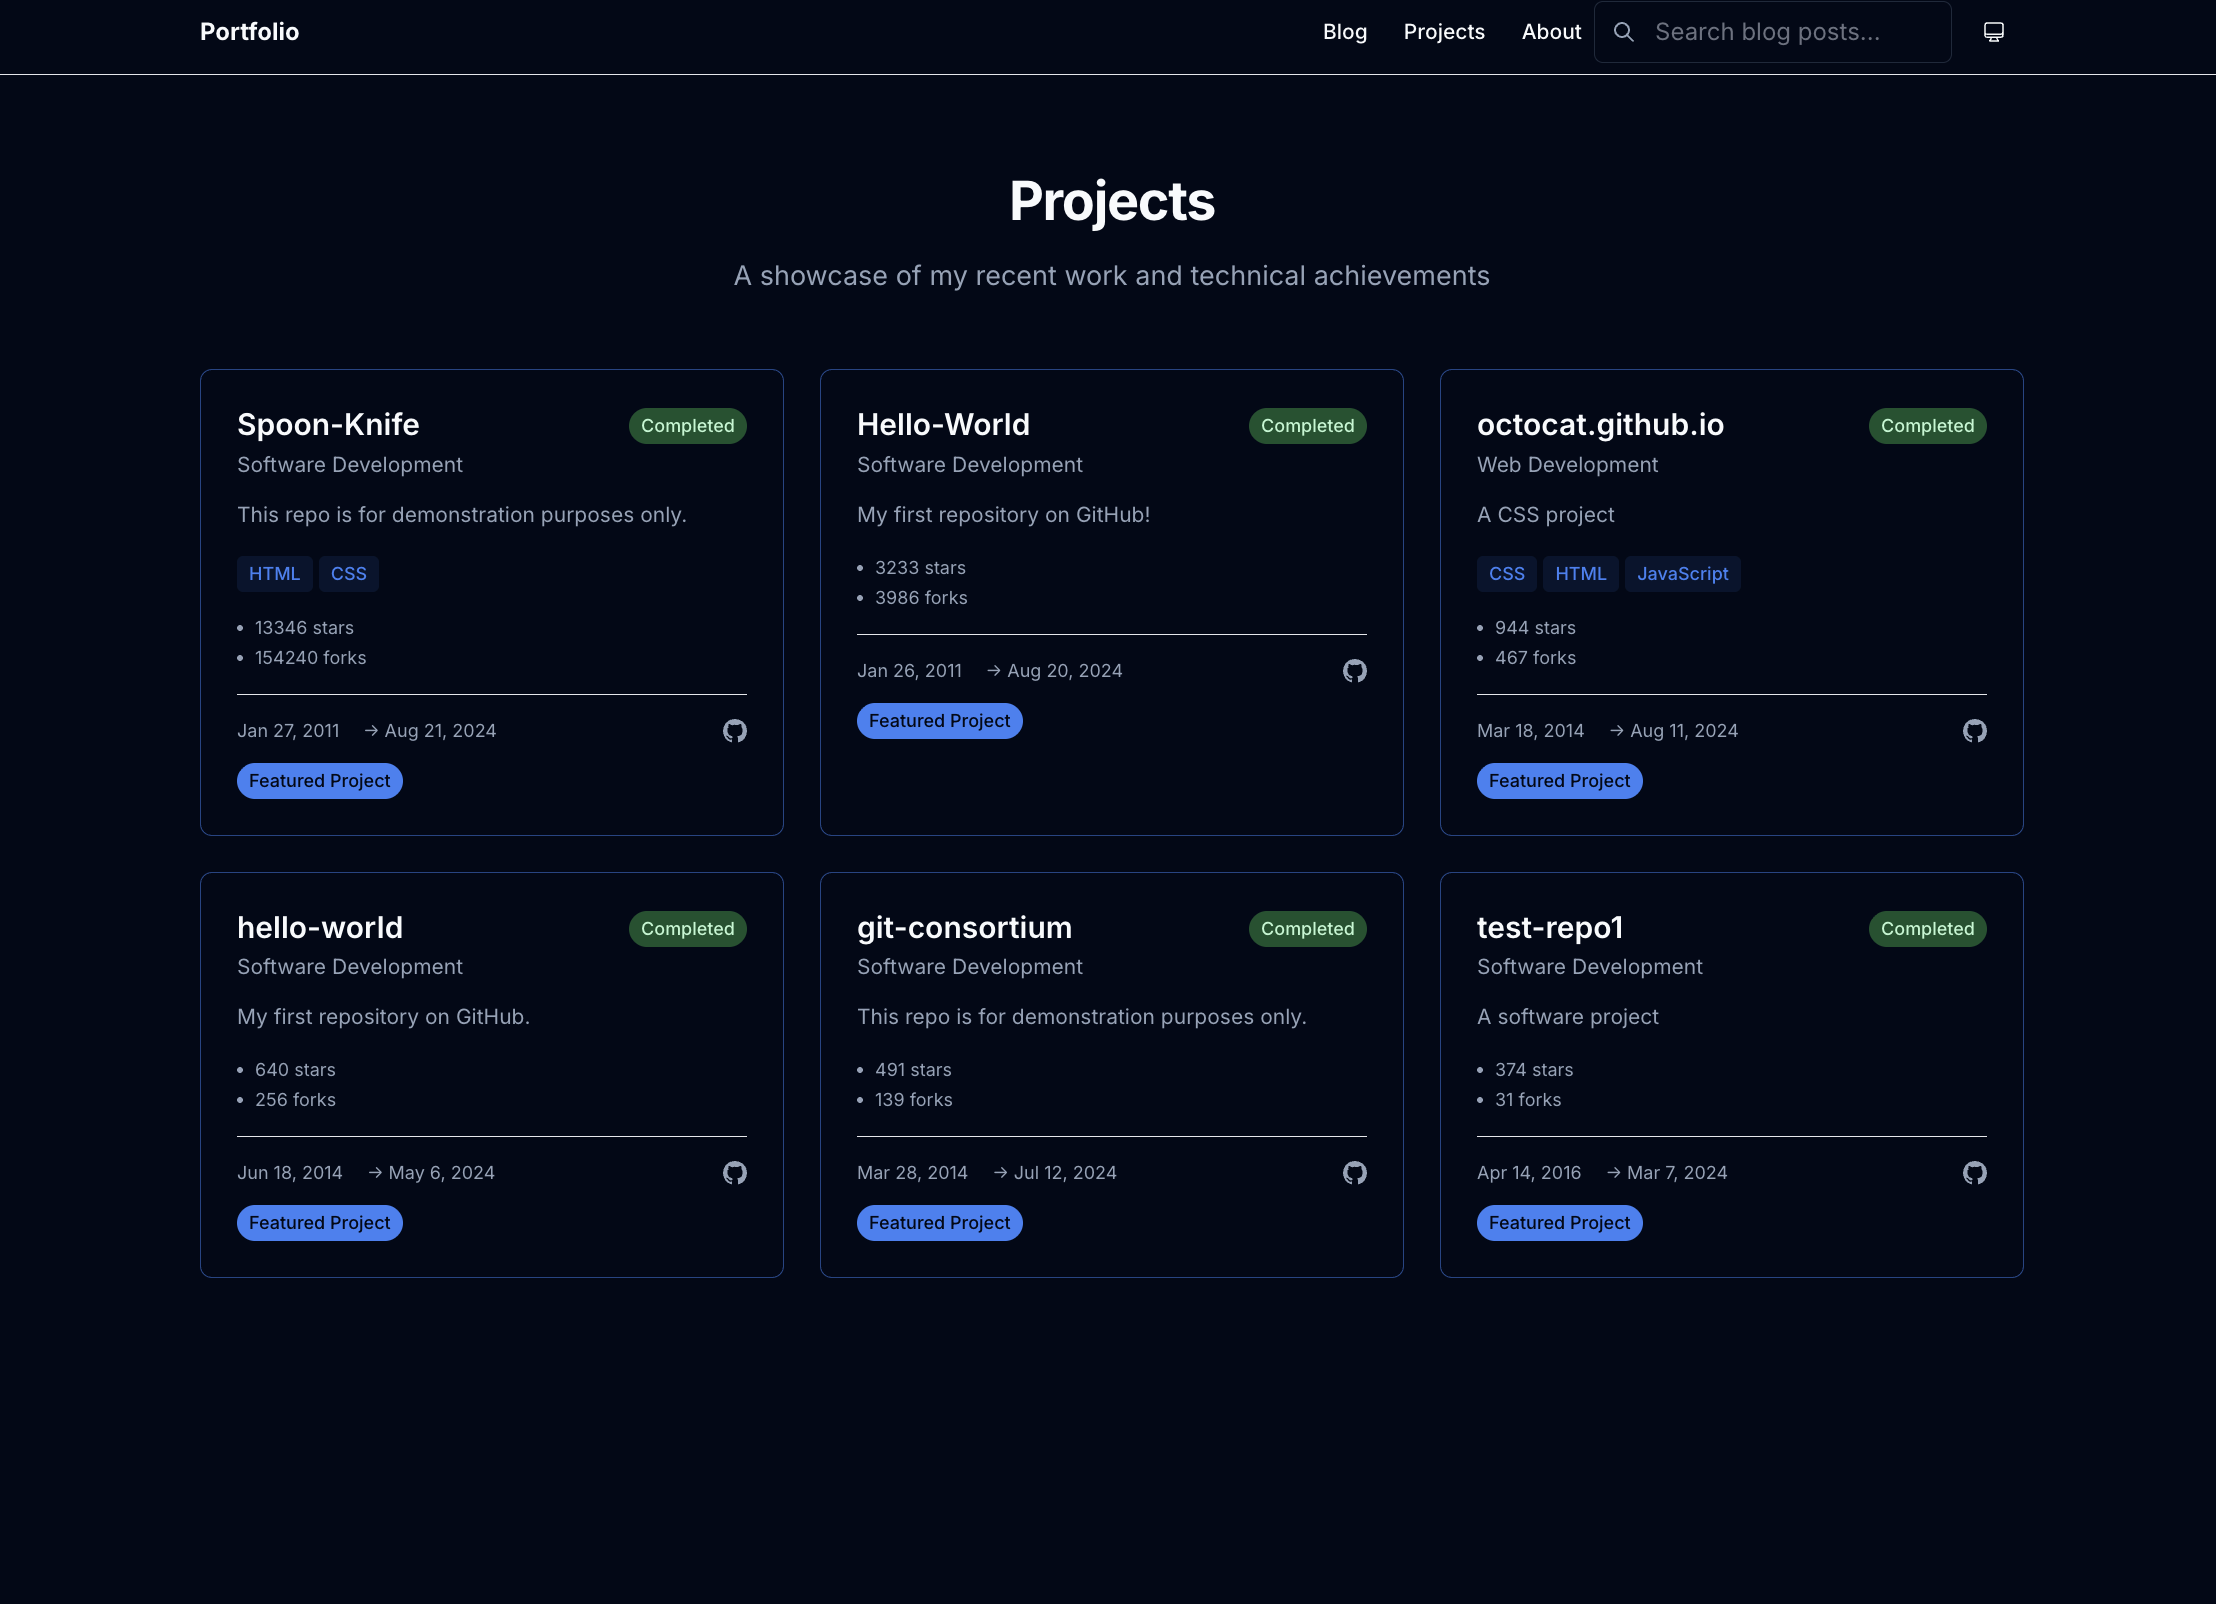This screenshot has height=1604, width=2216.
Task: Open test-repo1 repository on GitHub
Action: [x=1975, y=1172]
